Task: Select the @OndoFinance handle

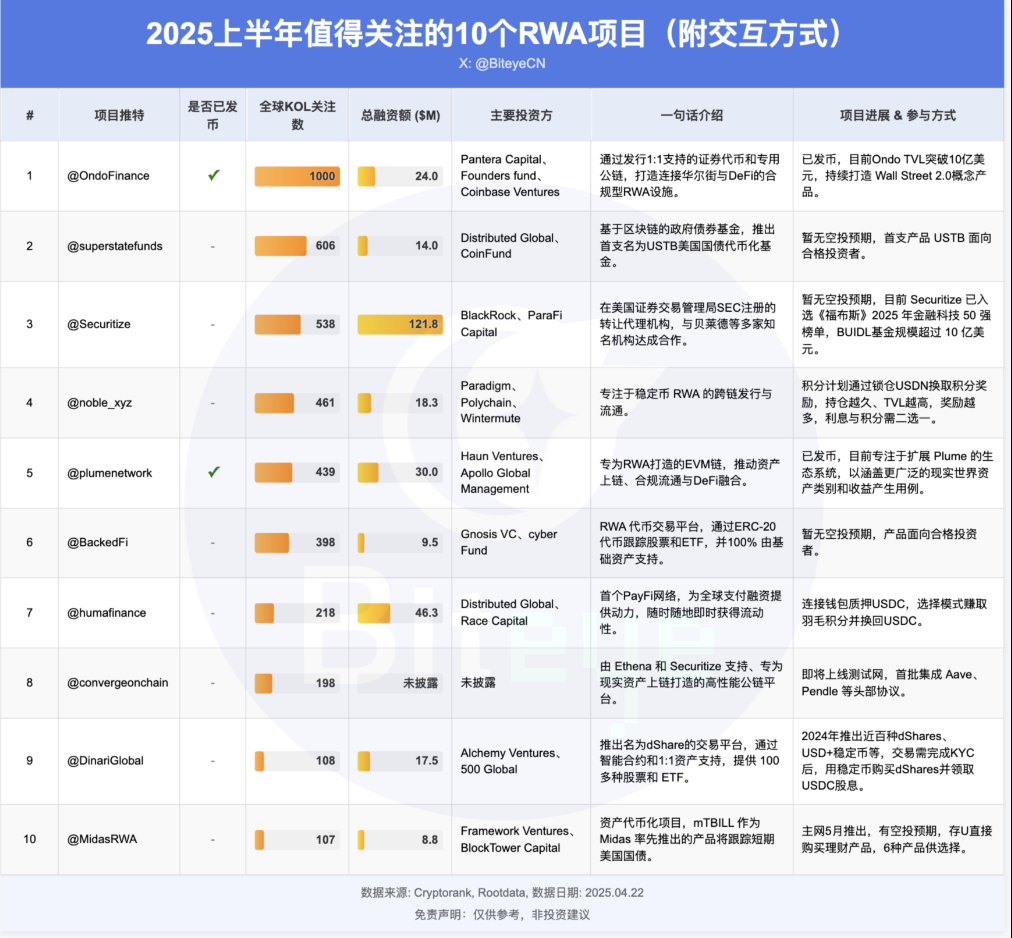Action: 108,176
